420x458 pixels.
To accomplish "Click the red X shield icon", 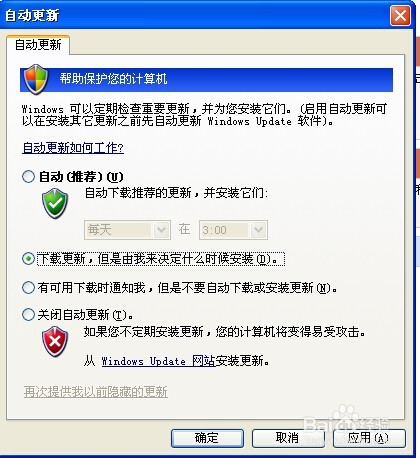I will pyautogui.click(x=55, y=341).
